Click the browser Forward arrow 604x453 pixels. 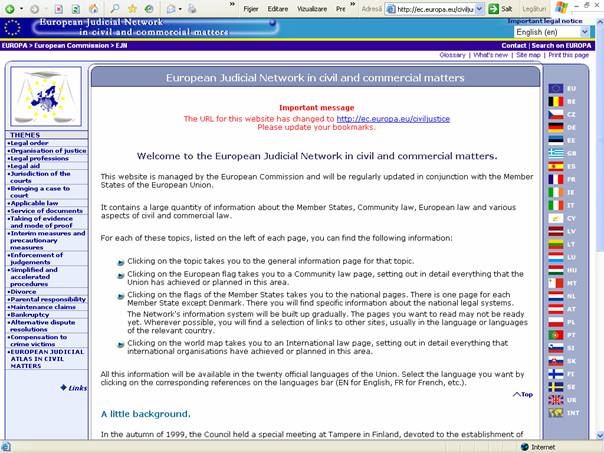point(34,9)
